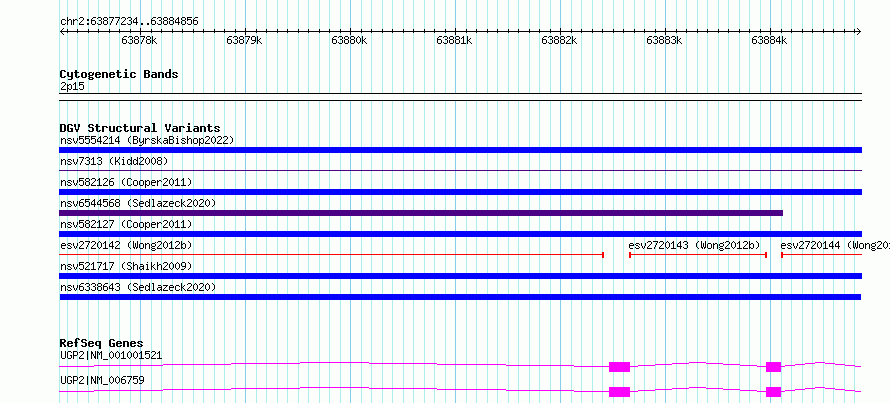Image resolution: width=890 pixels, height=403 pixels.
Task: Open the nsv521717 (Shaikh2009) label
Action: (x=126, y=266)
